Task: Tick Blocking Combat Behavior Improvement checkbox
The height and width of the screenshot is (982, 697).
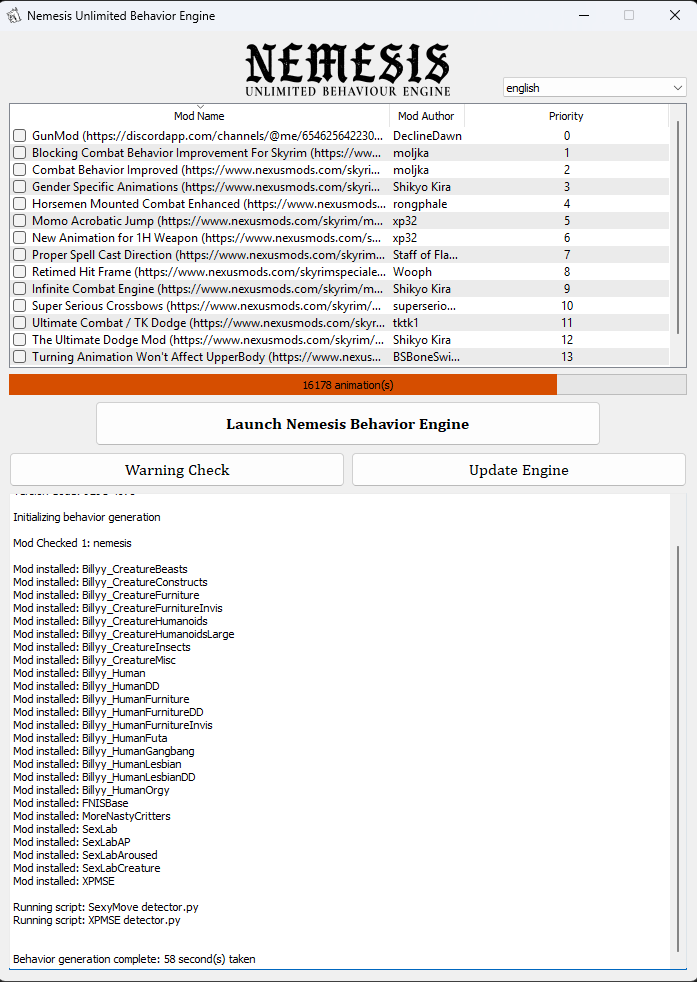Action: pos(19,153)
